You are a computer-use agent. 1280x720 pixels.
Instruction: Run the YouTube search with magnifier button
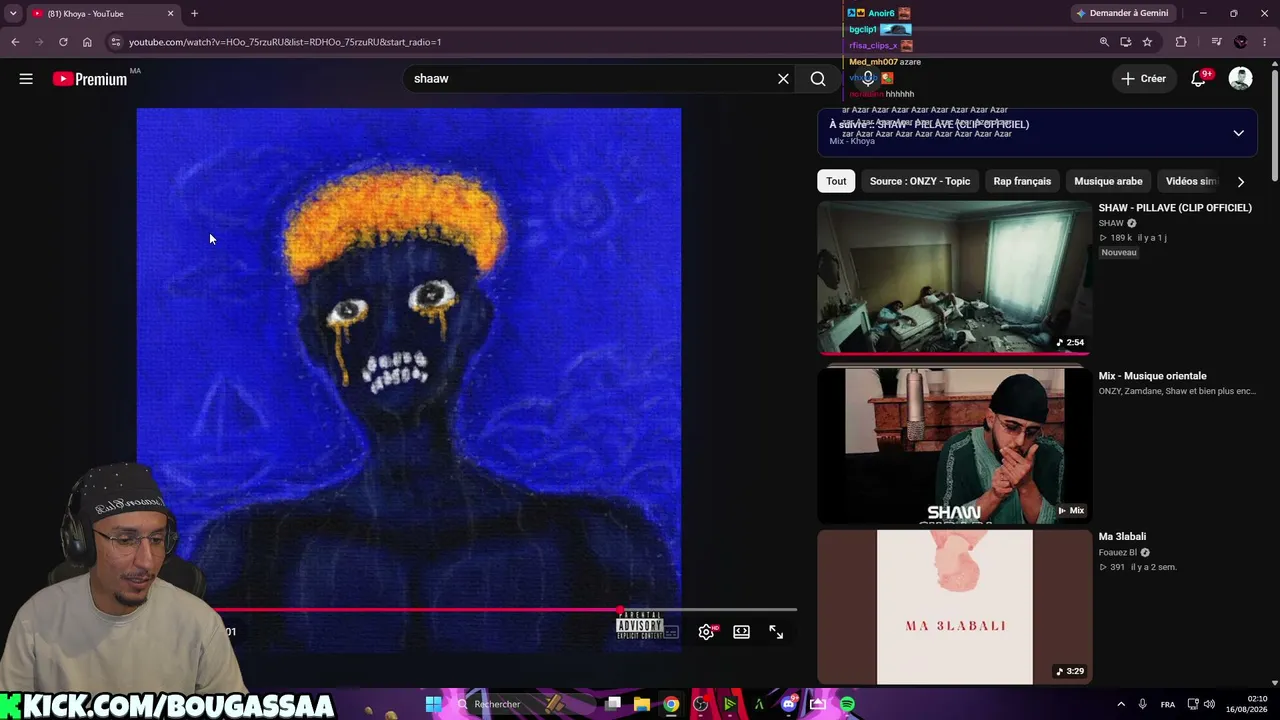click(x=818, y=79)
